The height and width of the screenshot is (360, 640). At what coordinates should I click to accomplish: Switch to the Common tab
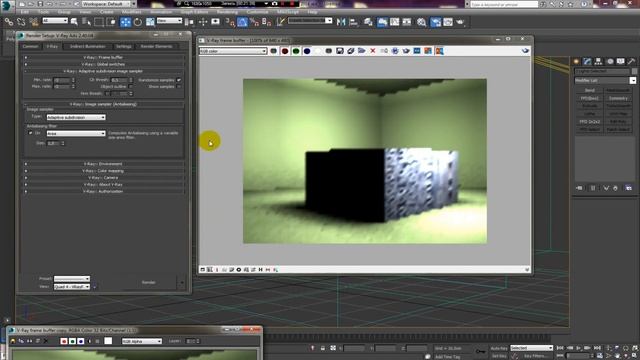30,47
